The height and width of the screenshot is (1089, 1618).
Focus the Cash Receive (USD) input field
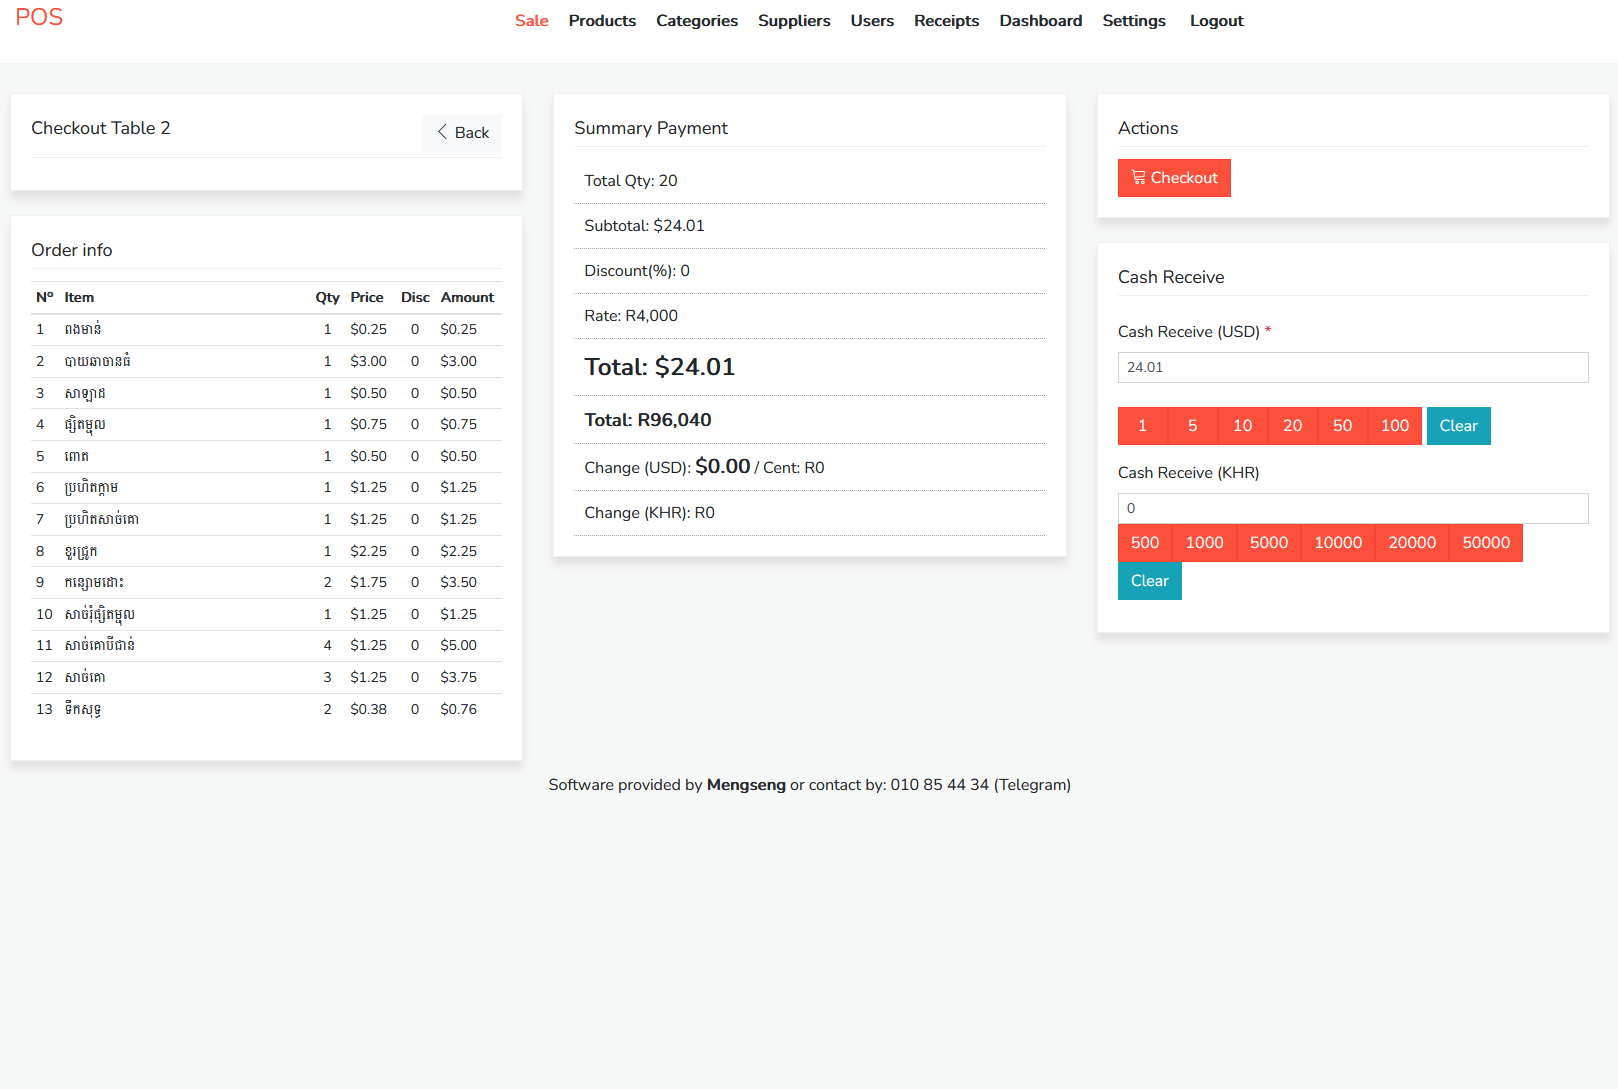pos(1352,367)
